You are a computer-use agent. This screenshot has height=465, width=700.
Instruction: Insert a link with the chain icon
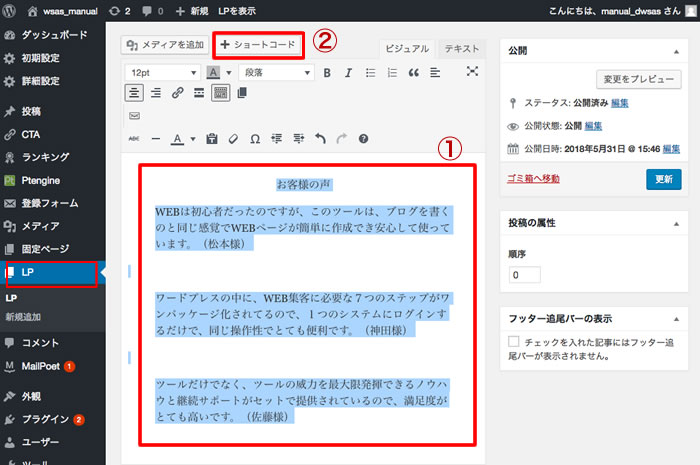[177, 93]
